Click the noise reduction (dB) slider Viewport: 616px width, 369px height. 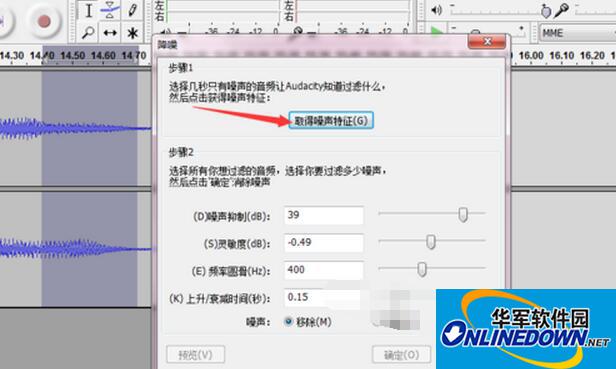[432, 214]
